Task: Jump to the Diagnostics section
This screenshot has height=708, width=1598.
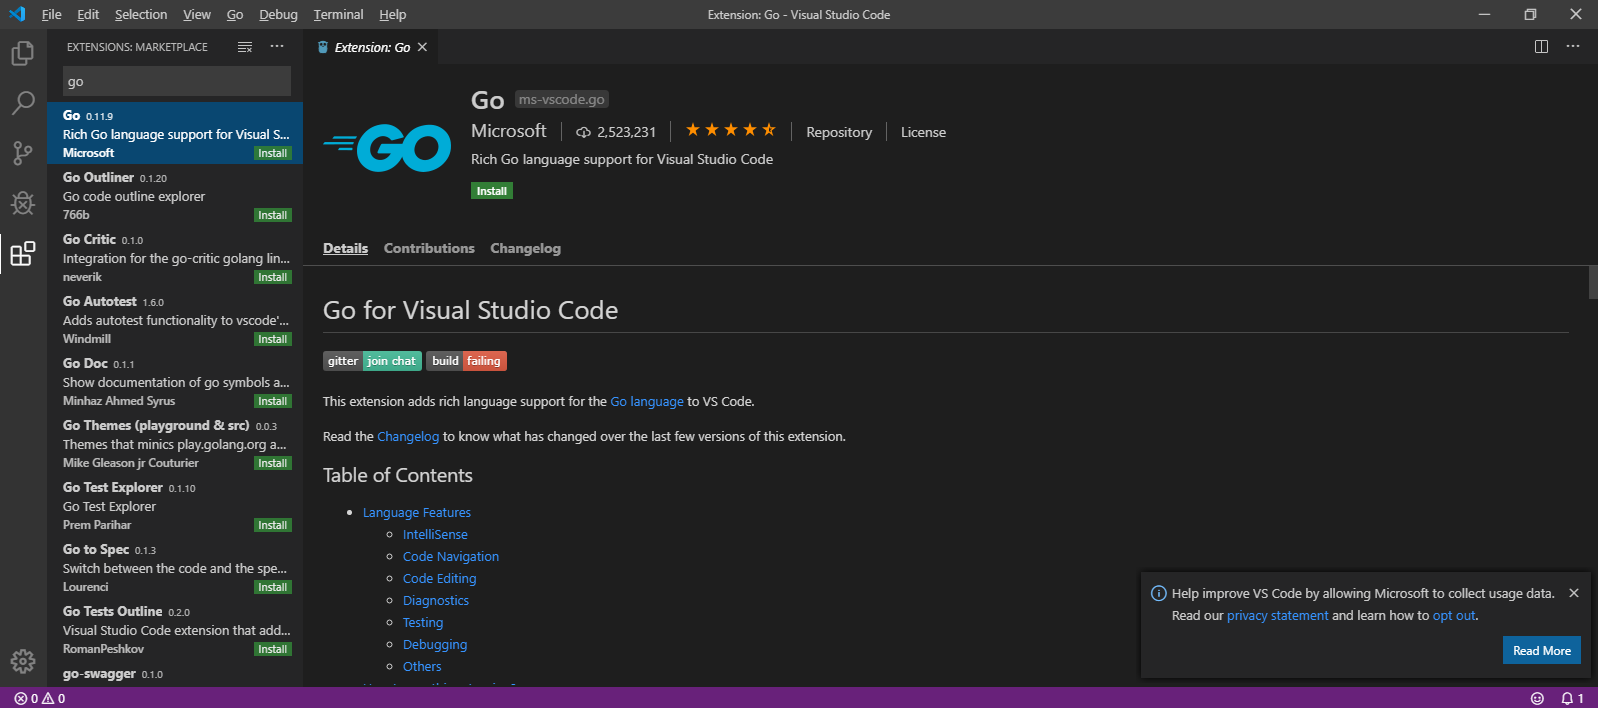Action: coord(436,600)
